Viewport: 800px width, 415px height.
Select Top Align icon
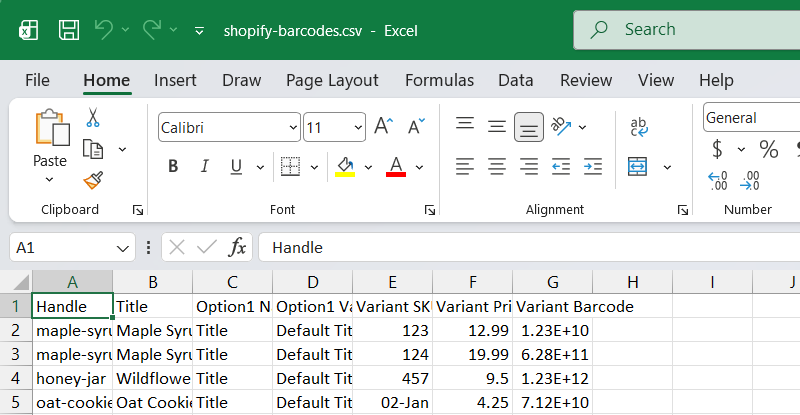click(465, 124)
